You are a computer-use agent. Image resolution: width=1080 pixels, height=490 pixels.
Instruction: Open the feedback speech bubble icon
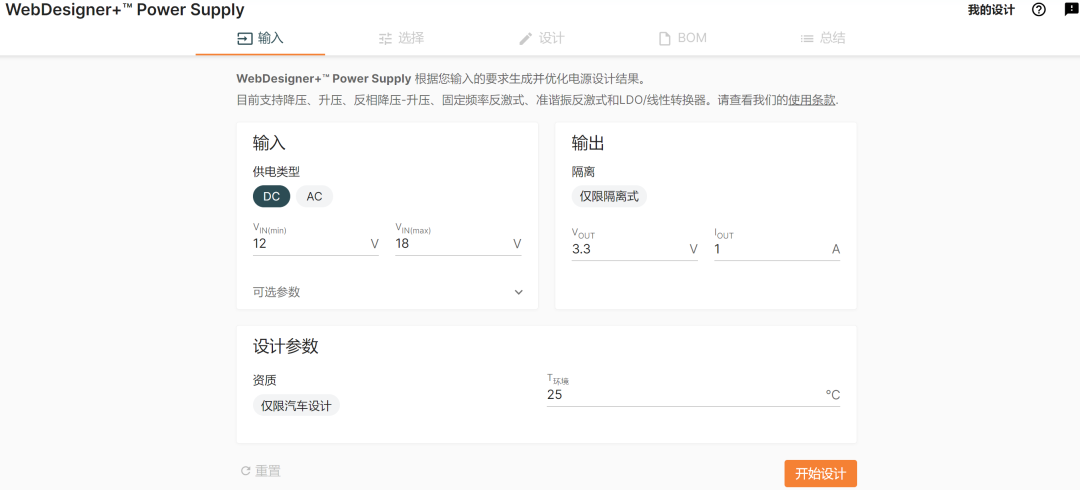click(1072, 10)
